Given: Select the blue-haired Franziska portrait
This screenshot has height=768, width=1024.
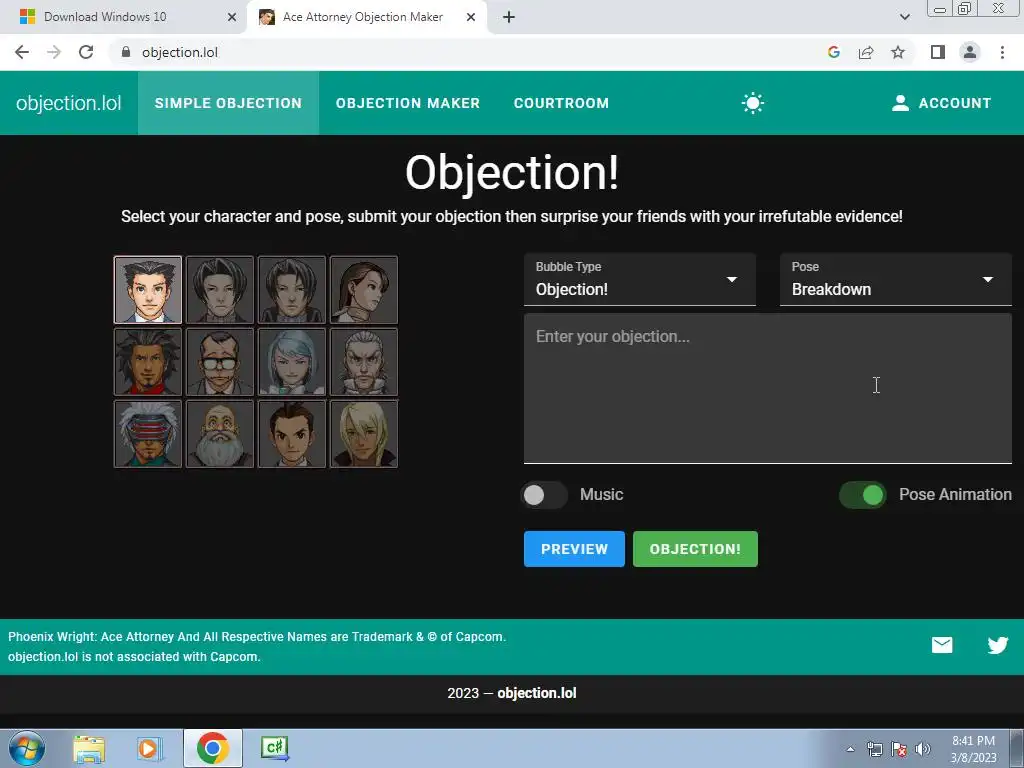Looking at the screenshot, I should tap(292, 362).
